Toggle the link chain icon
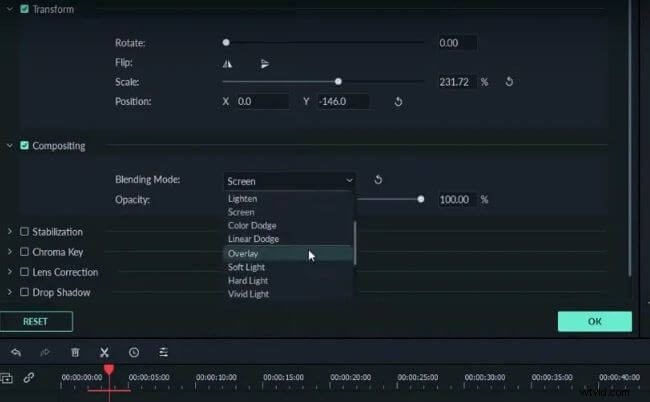This screenshot has width=650, height=402. click(29, 378)
